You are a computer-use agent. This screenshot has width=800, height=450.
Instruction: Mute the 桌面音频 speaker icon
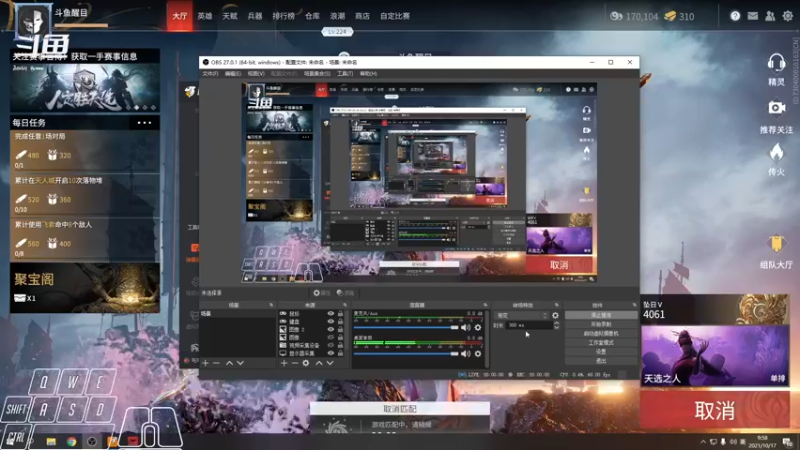tap(465, 353)
